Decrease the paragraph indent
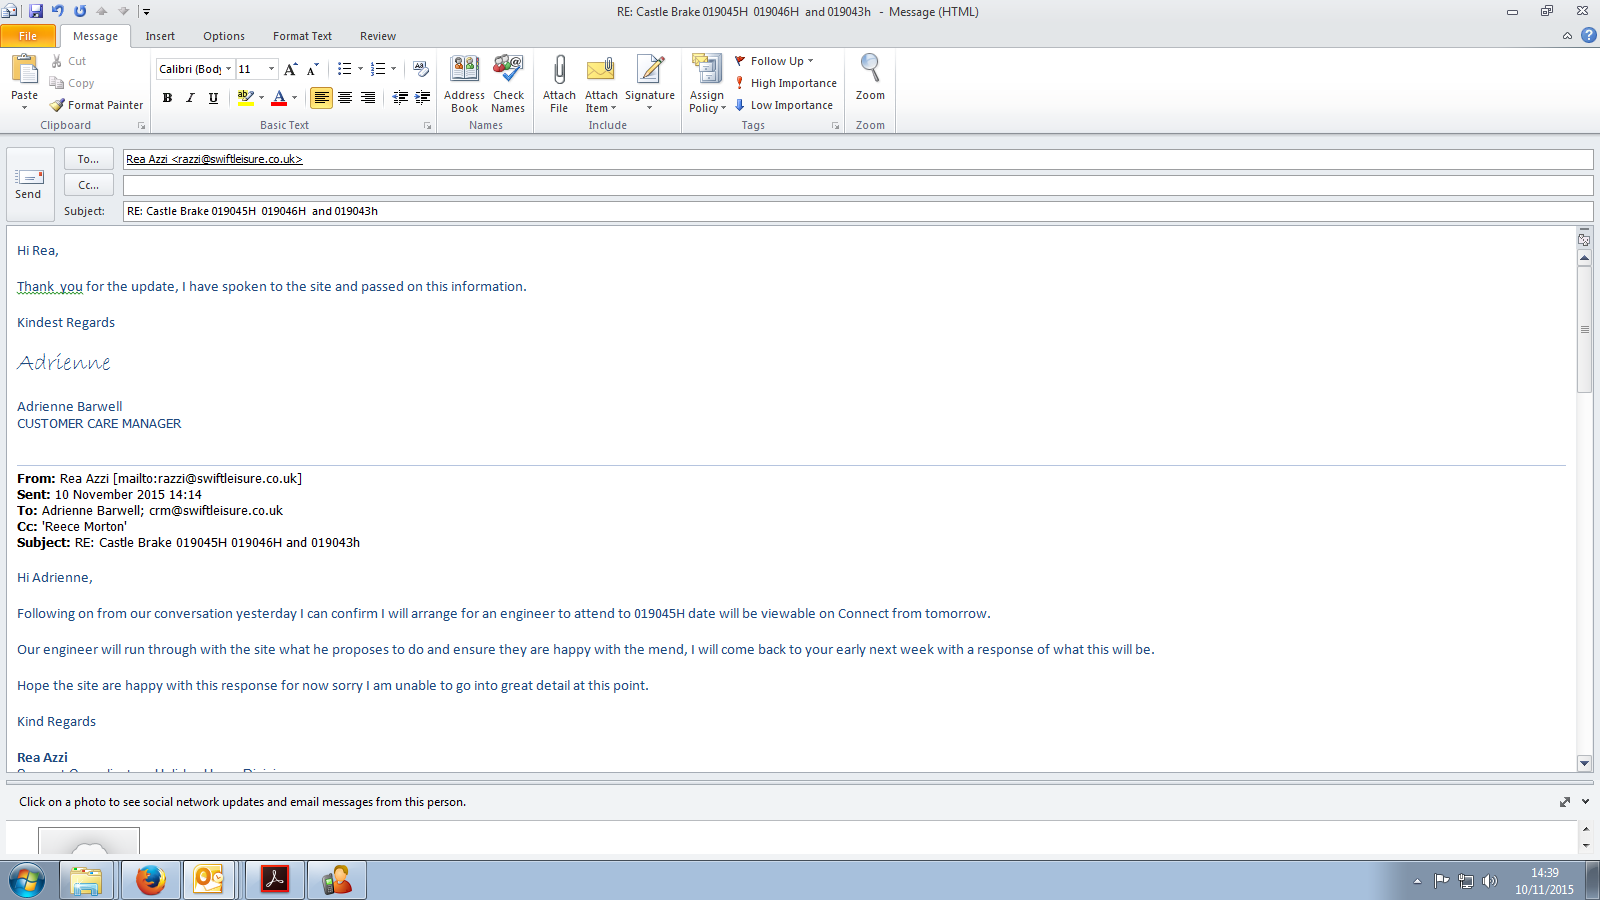Image resolution: width=1600 pixels, height=900 pixels. point(400,97)
